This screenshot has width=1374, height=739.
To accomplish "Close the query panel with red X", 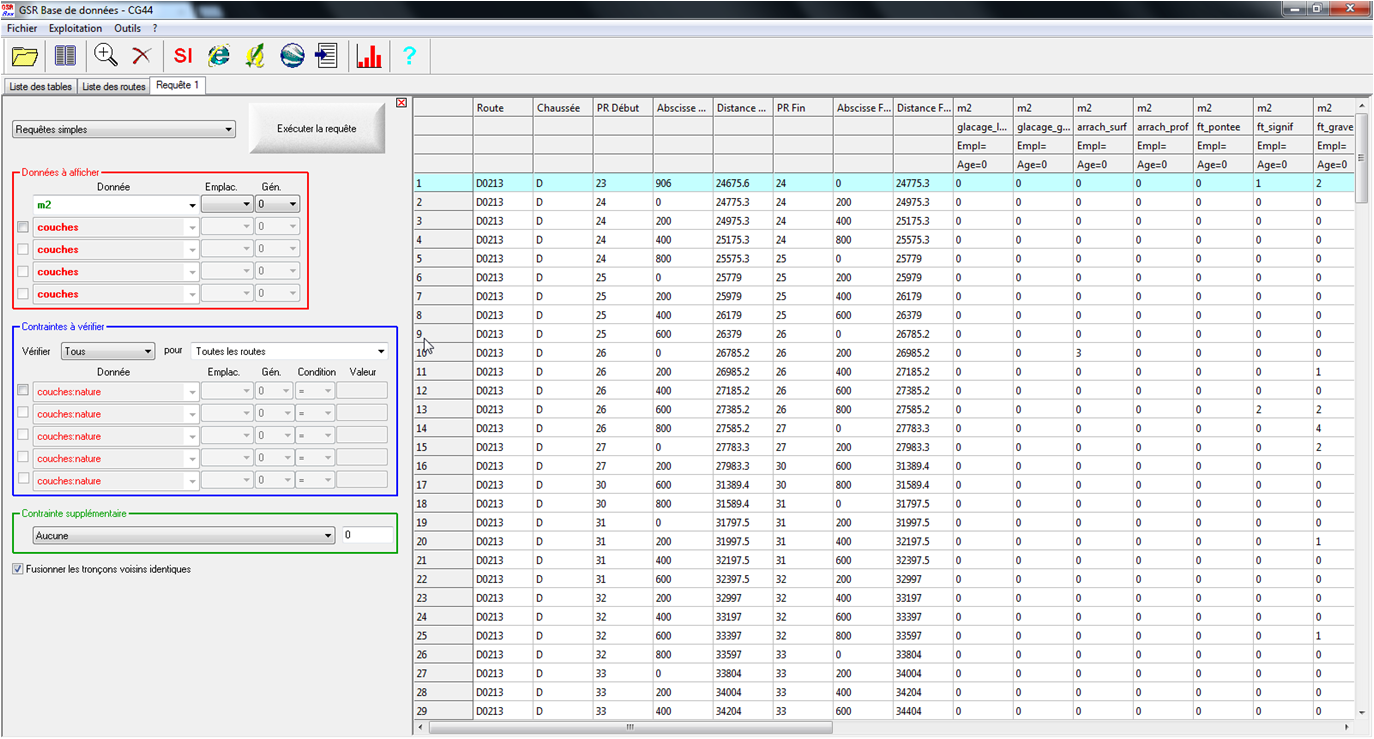I will 401,102.
